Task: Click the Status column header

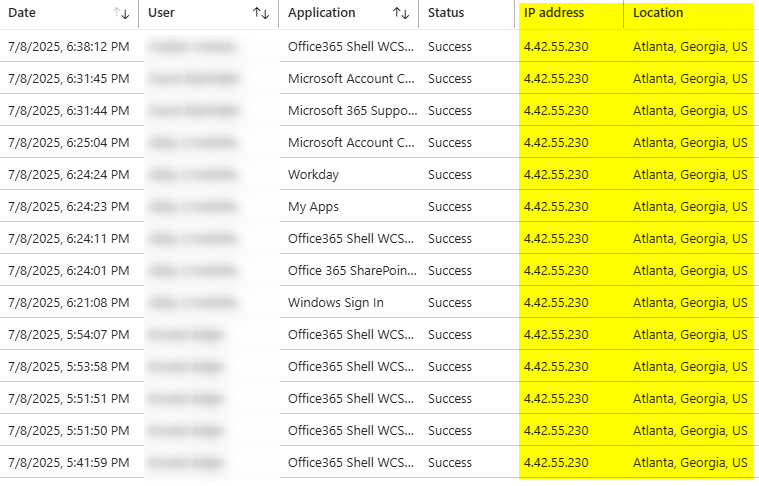Action: point(446,13)
